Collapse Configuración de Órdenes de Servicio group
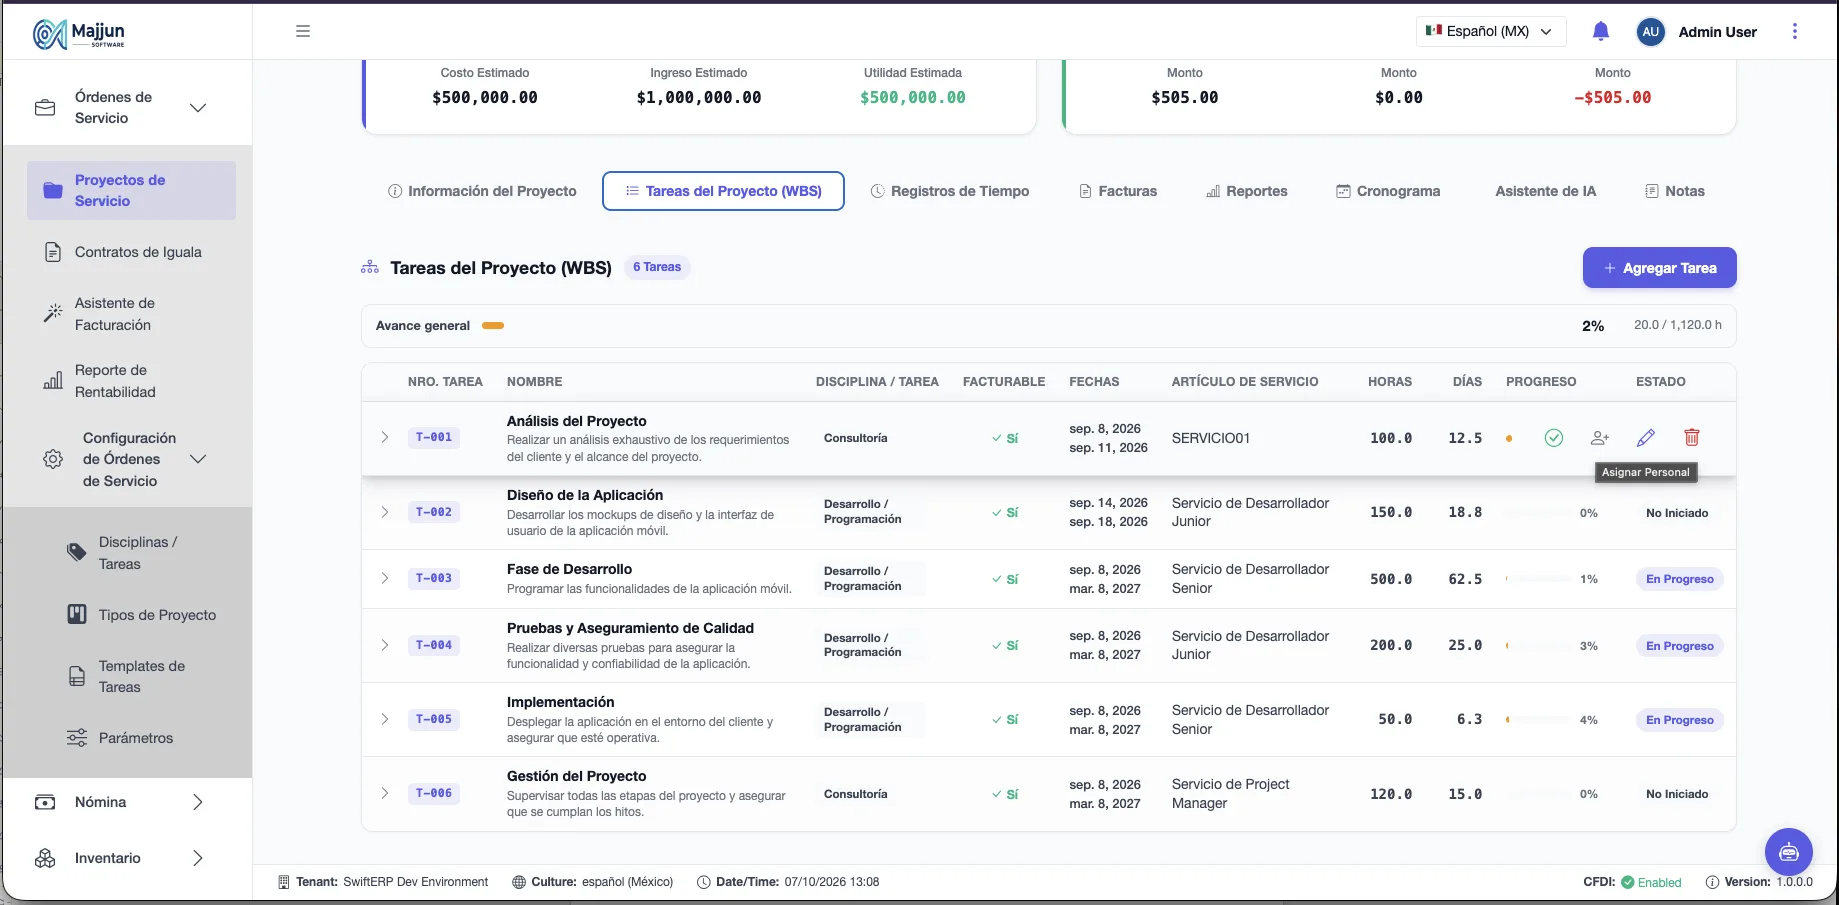The height and width of the screenshot is (905, 1839). pyautogui.click(x=129, y=459)
